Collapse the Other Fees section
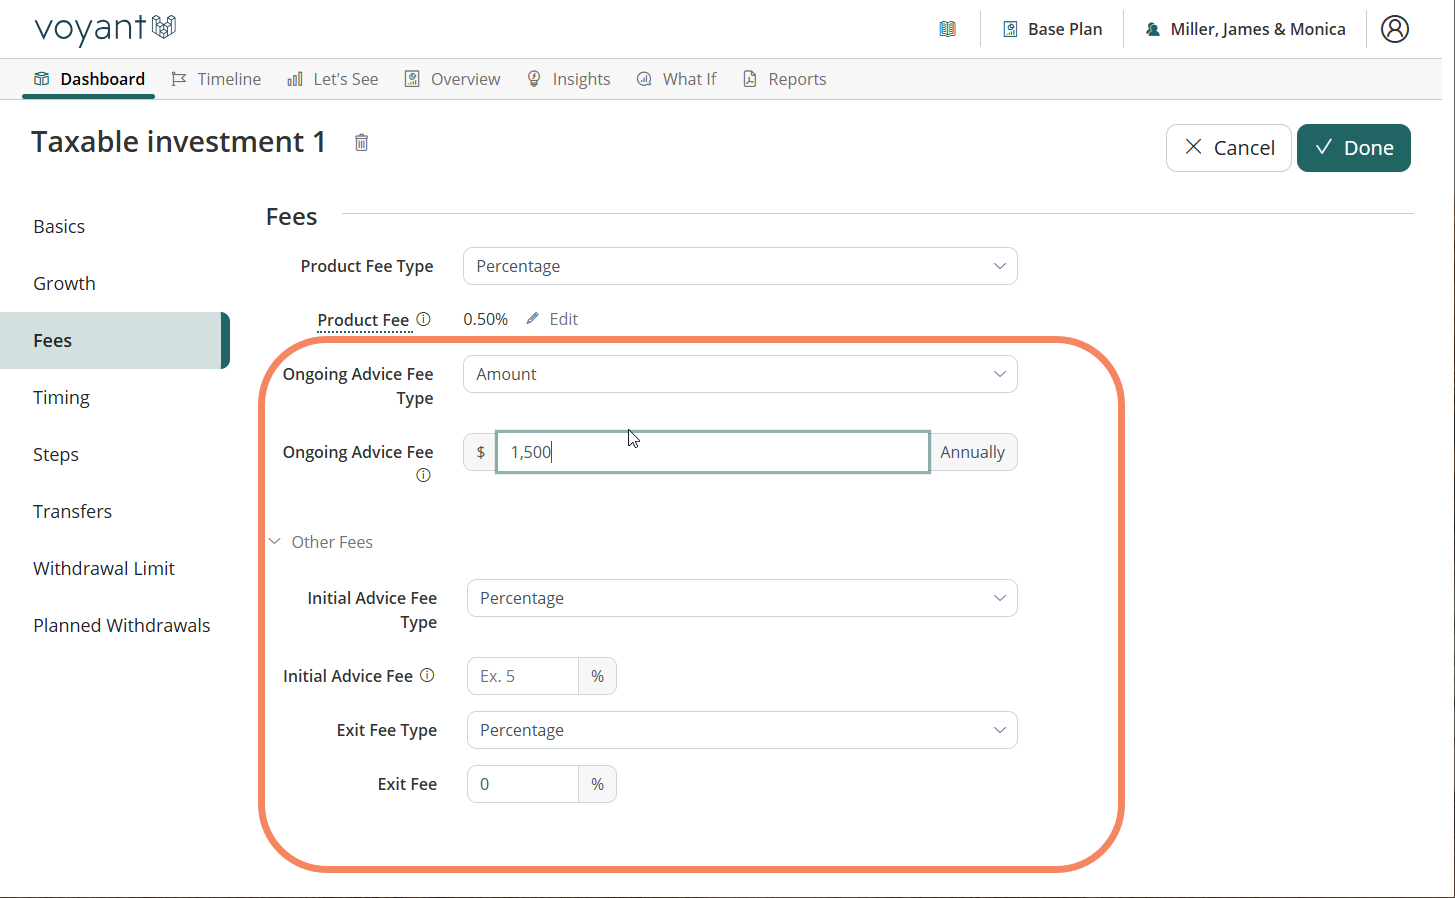This screenshot has width=1455, height=898. [x=321, y=542]
